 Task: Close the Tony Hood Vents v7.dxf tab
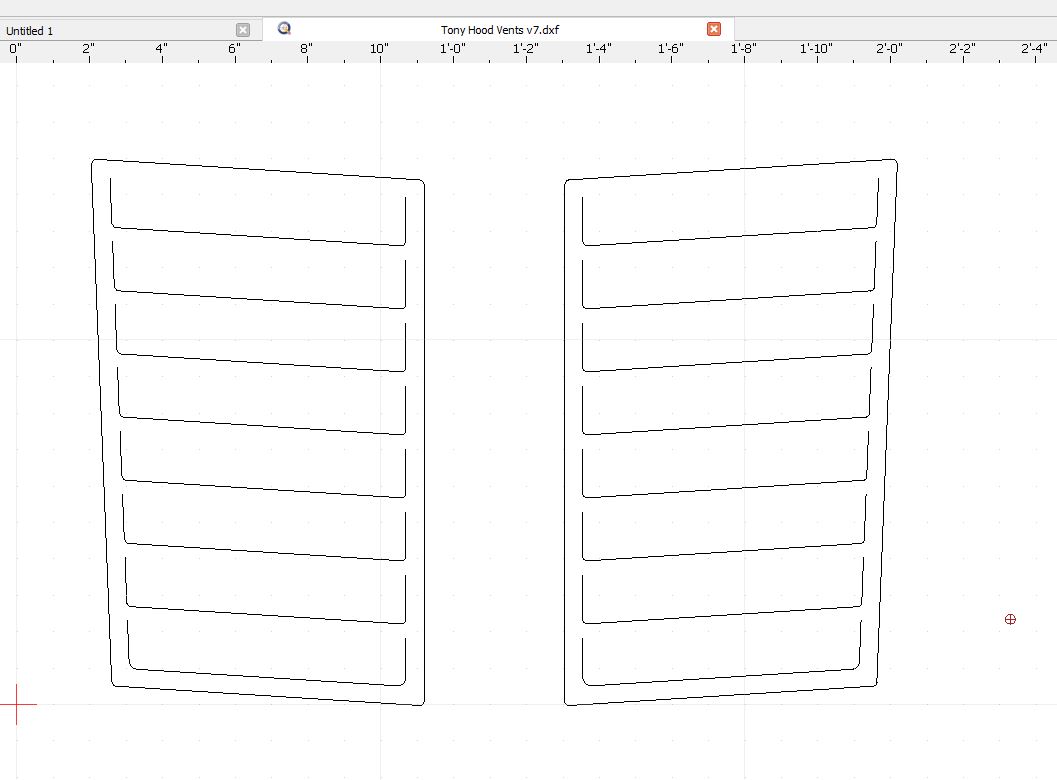pos(714,29)
